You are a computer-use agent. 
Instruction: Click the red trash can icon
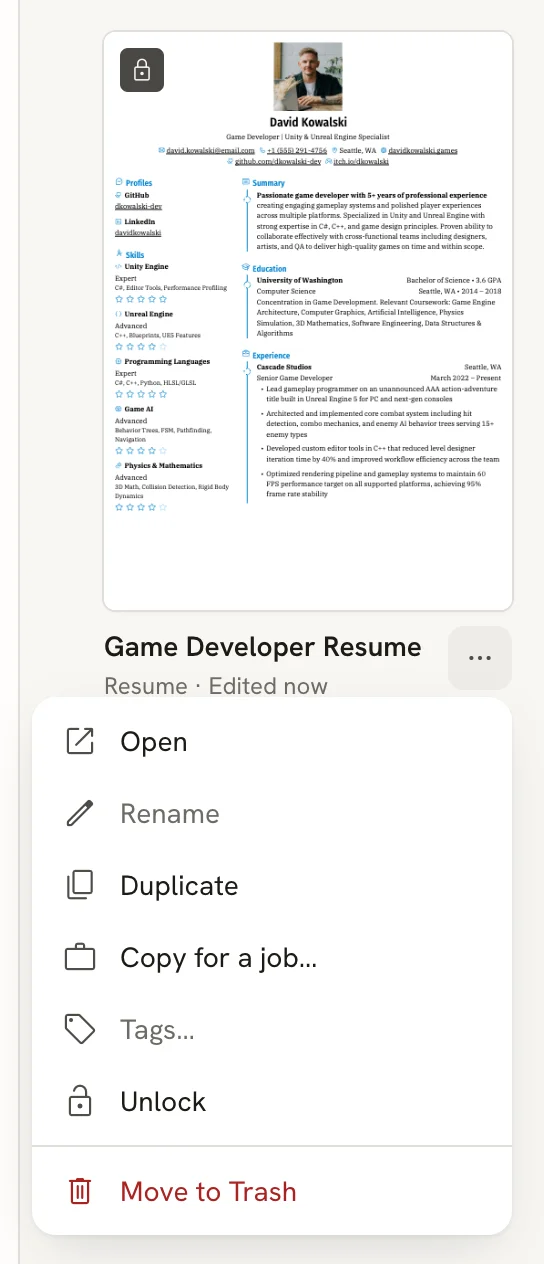coord(80,1192)
